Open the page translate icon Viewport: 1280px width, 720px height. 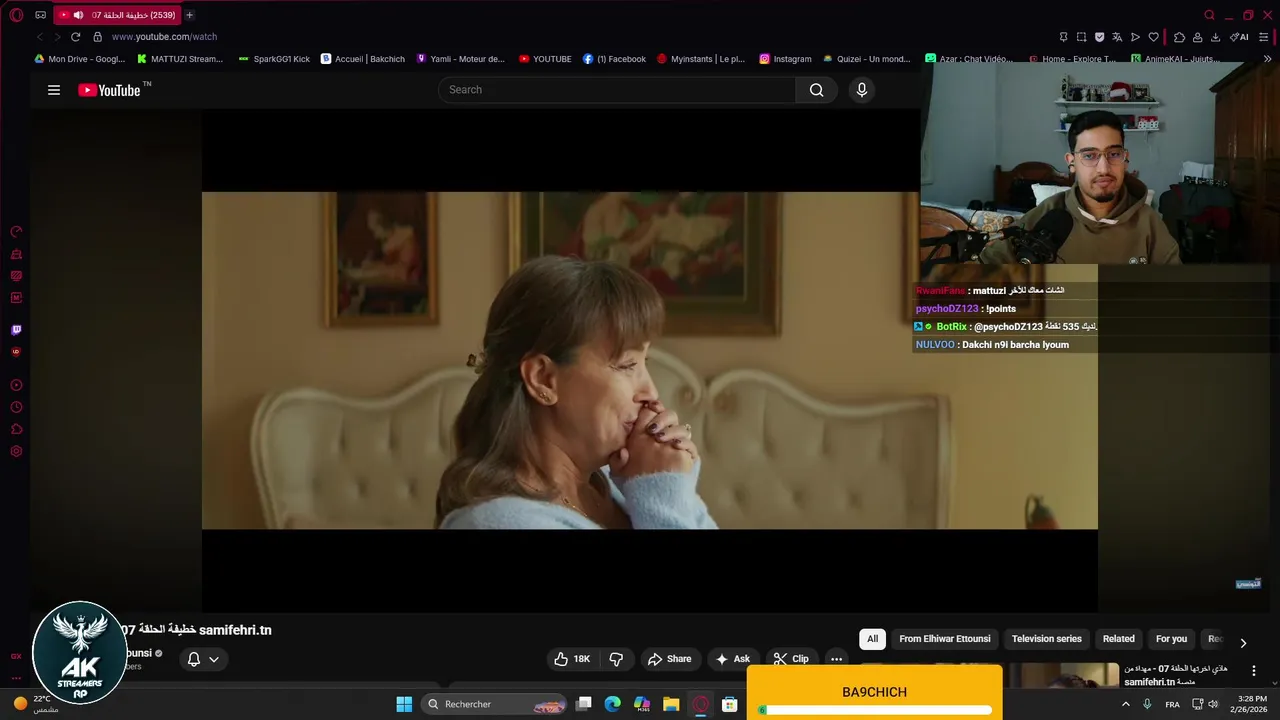click(x=1117, y=37)
